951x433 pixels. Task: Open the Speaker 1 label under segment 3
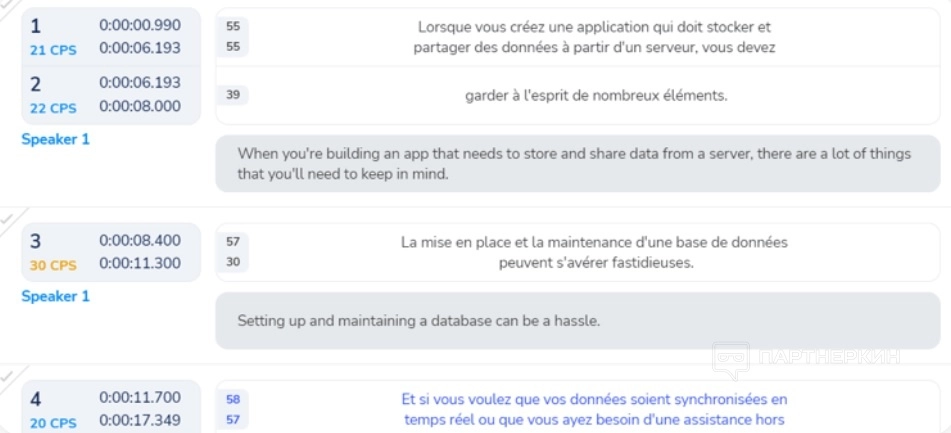(x=55, y=296)
